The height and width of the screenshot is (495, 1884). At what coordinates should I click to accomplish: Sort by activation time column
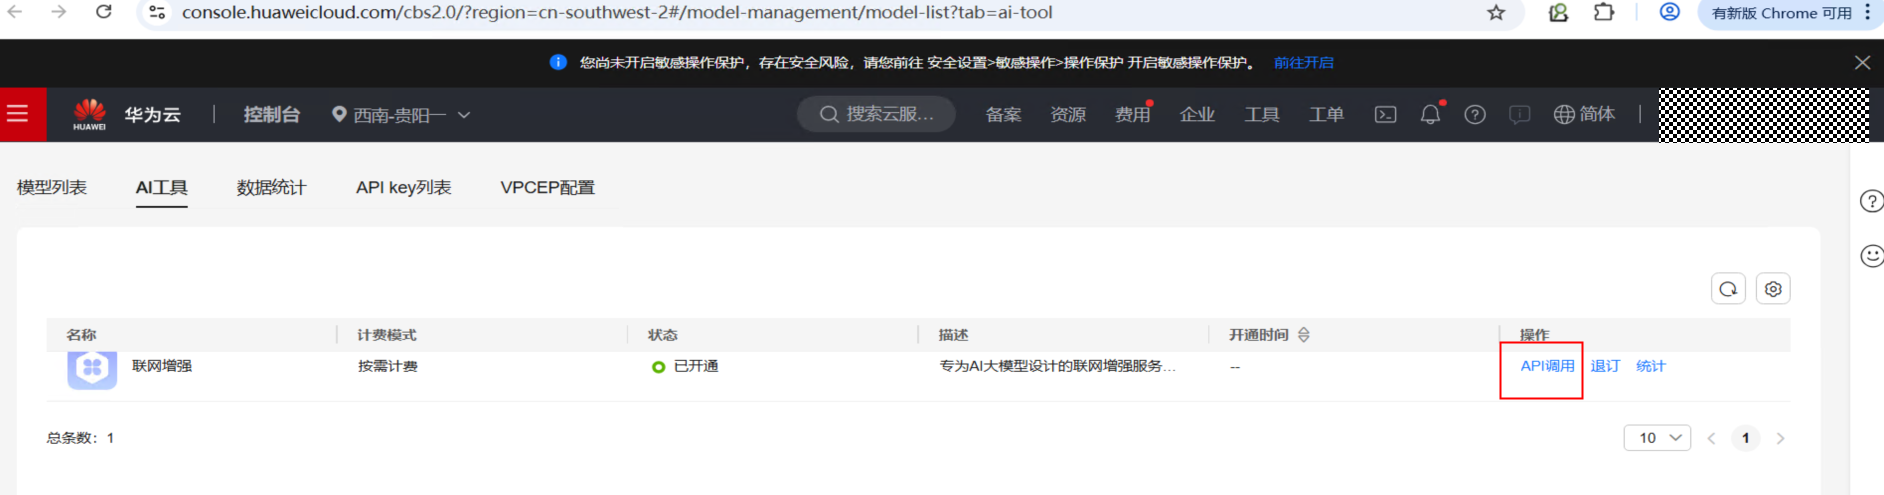(x=1303, y=335)
